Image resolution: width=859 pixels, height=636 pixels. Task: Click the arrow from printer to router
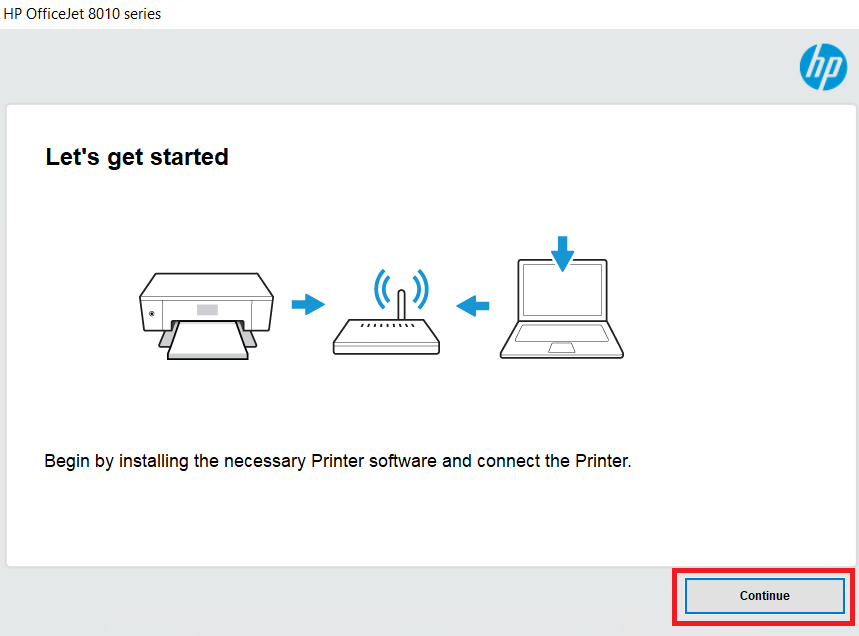coord(308,305)
